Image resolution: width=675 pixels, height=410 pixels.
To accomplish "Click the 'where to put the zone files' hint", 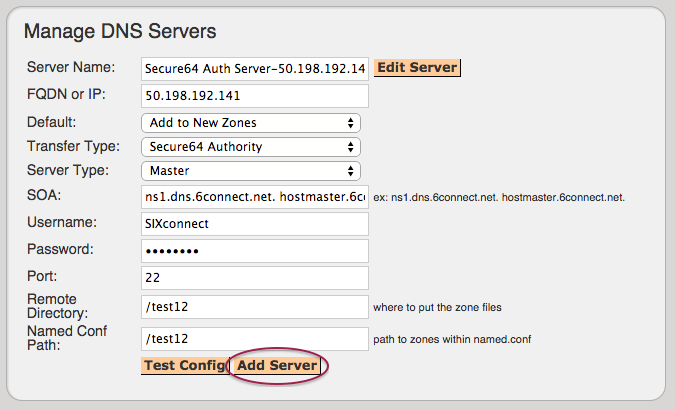I will point(437,308).
